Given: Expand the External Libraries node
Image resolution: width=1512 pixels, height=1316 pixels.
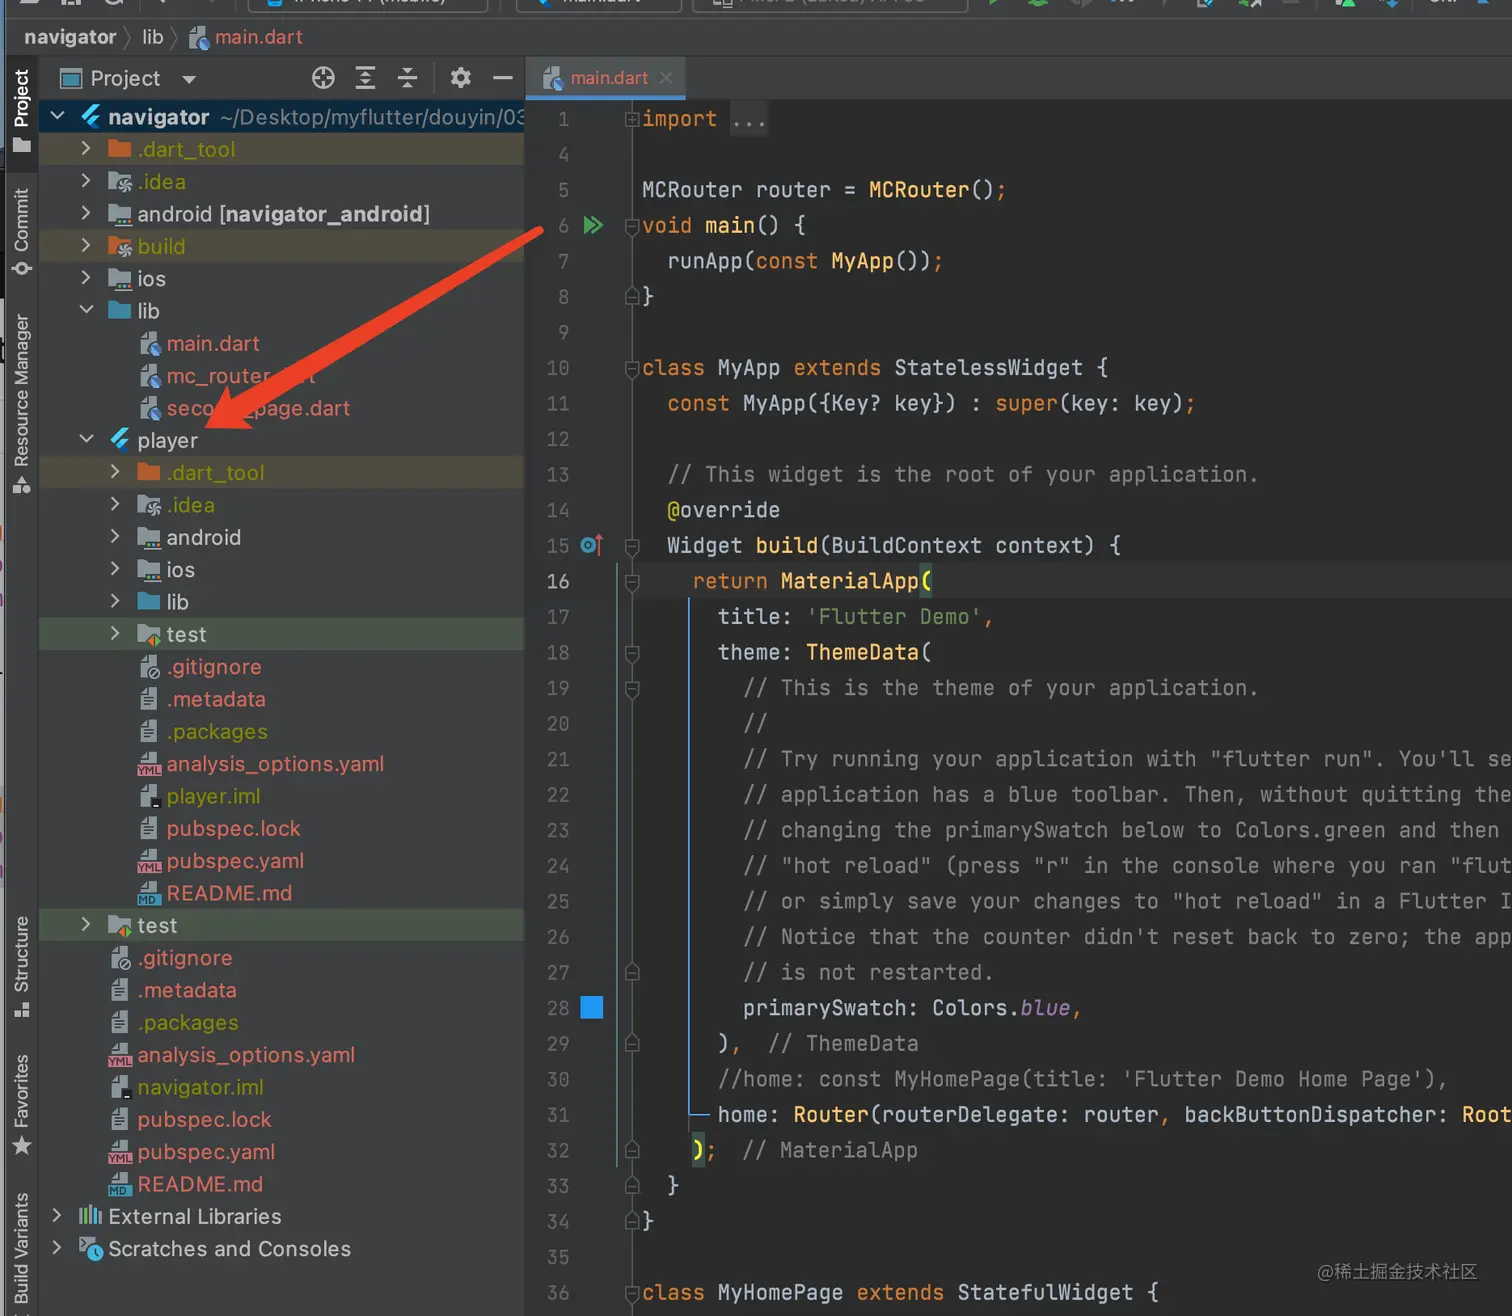Looking at the screenshot, I should point(57,1216).
